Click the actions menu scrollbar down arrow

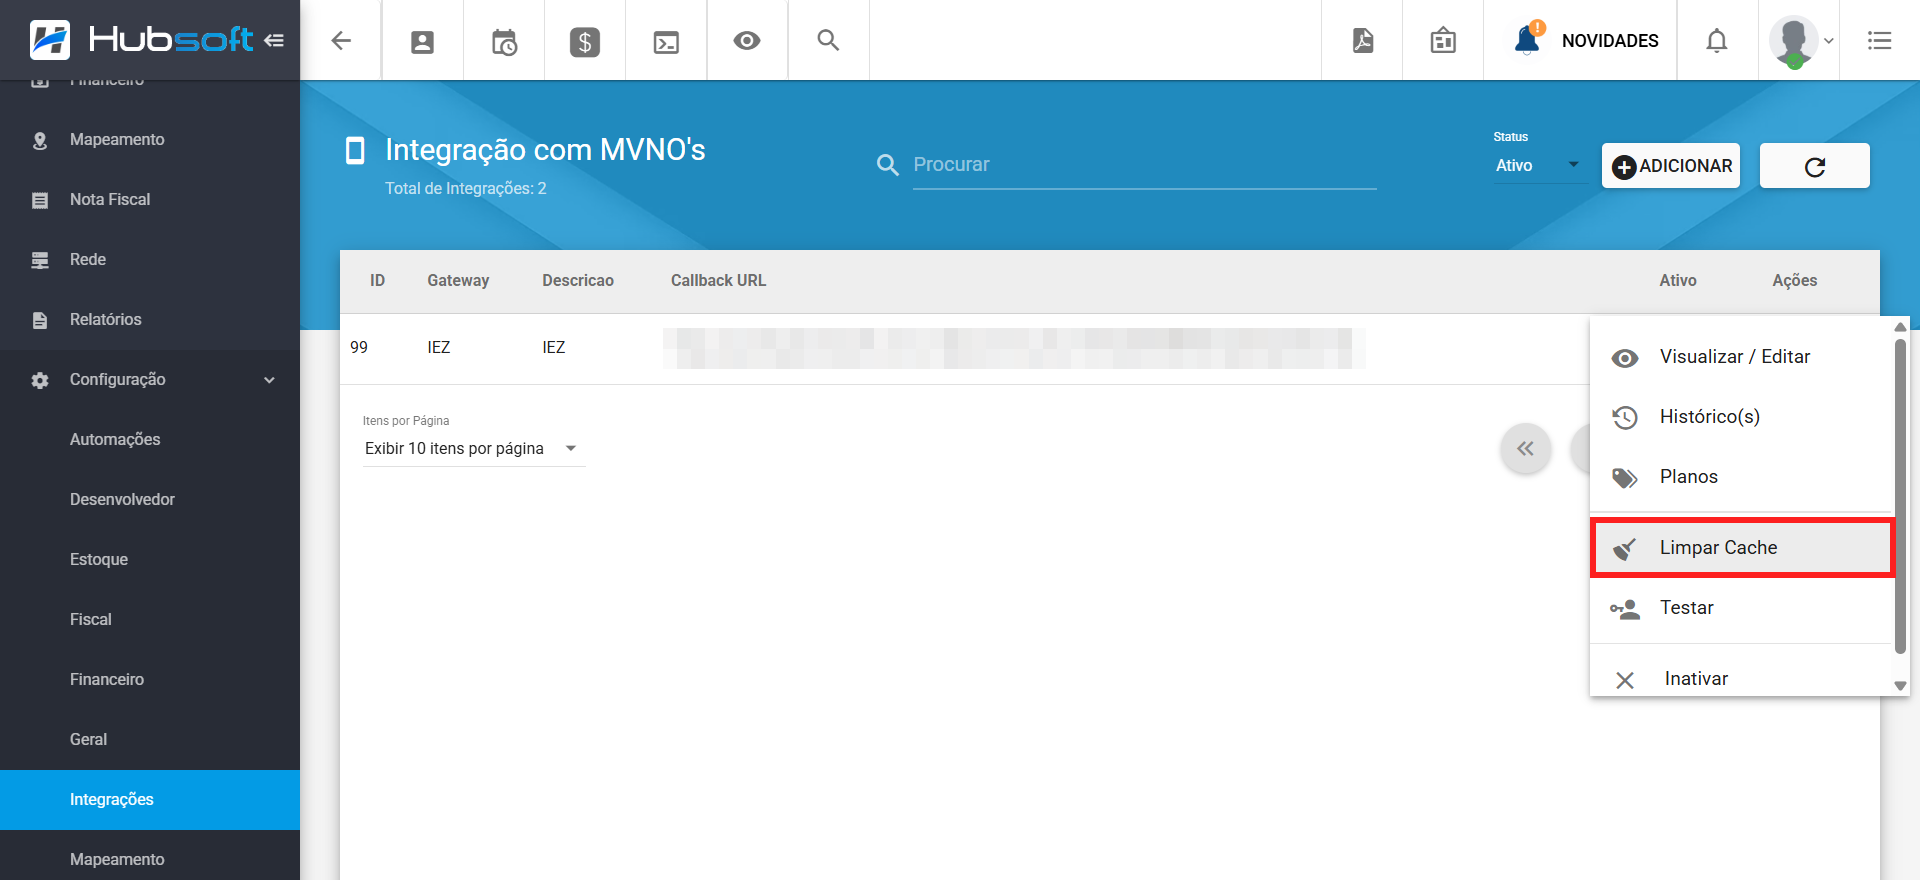pyautogui.click(x=1900, y=686)
